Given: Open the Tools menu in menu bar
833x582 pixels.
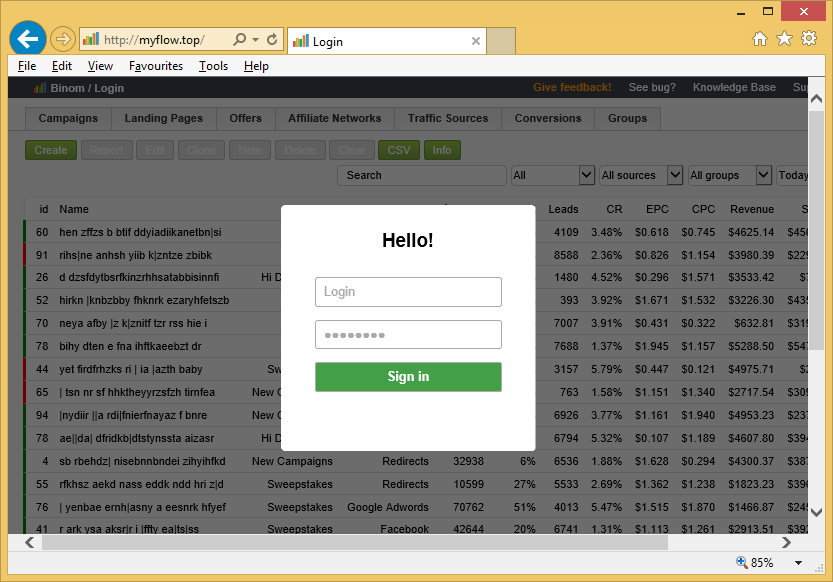Looking at the screenshot, I should [213, 66].
